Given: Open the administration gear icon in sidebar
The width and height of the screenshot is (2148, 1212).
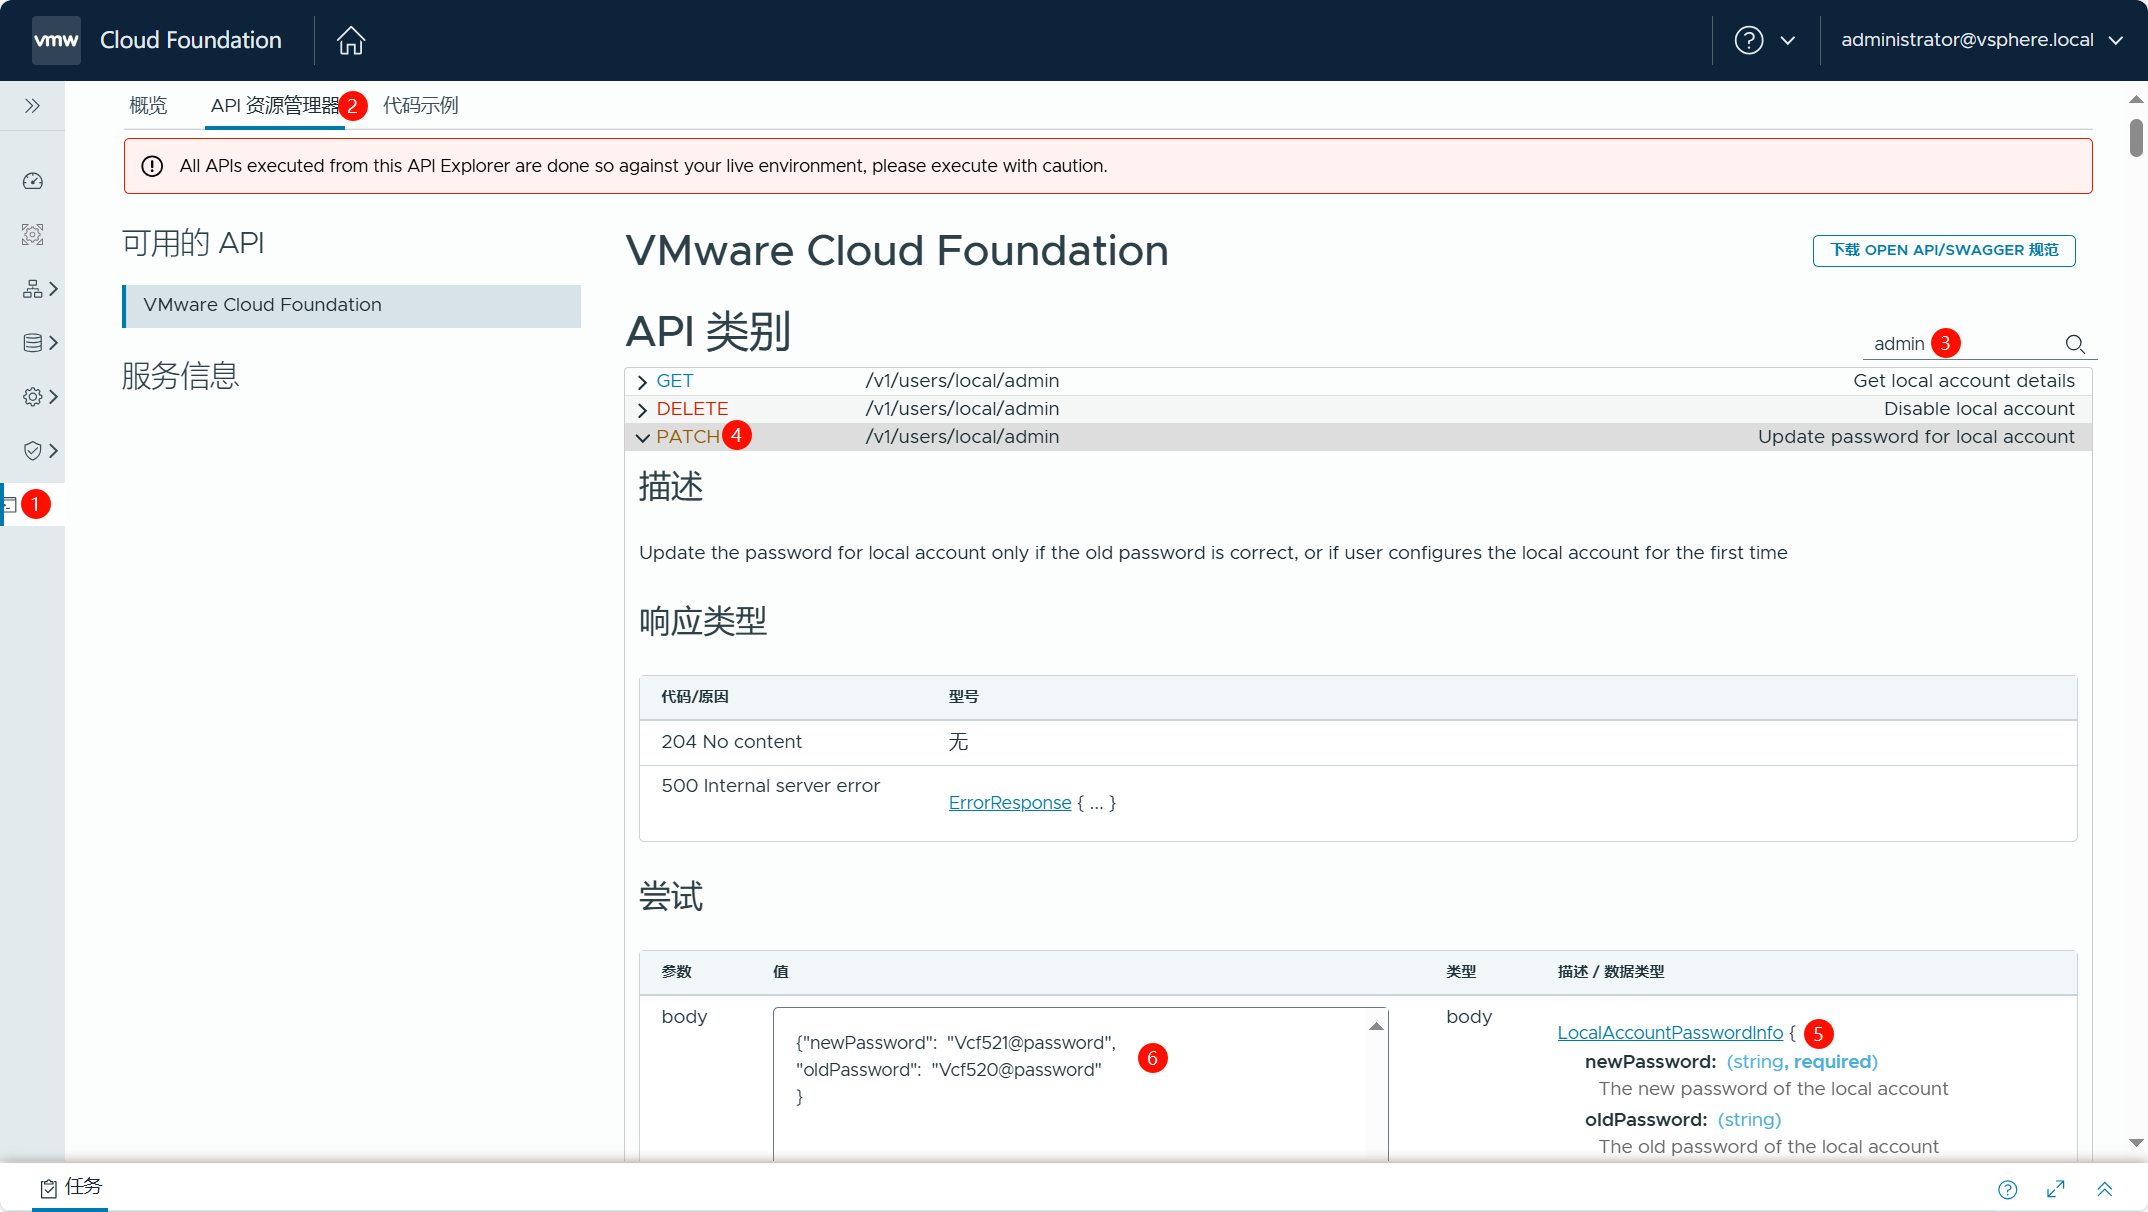Looking at the screenshot, I should pos(32,397).
